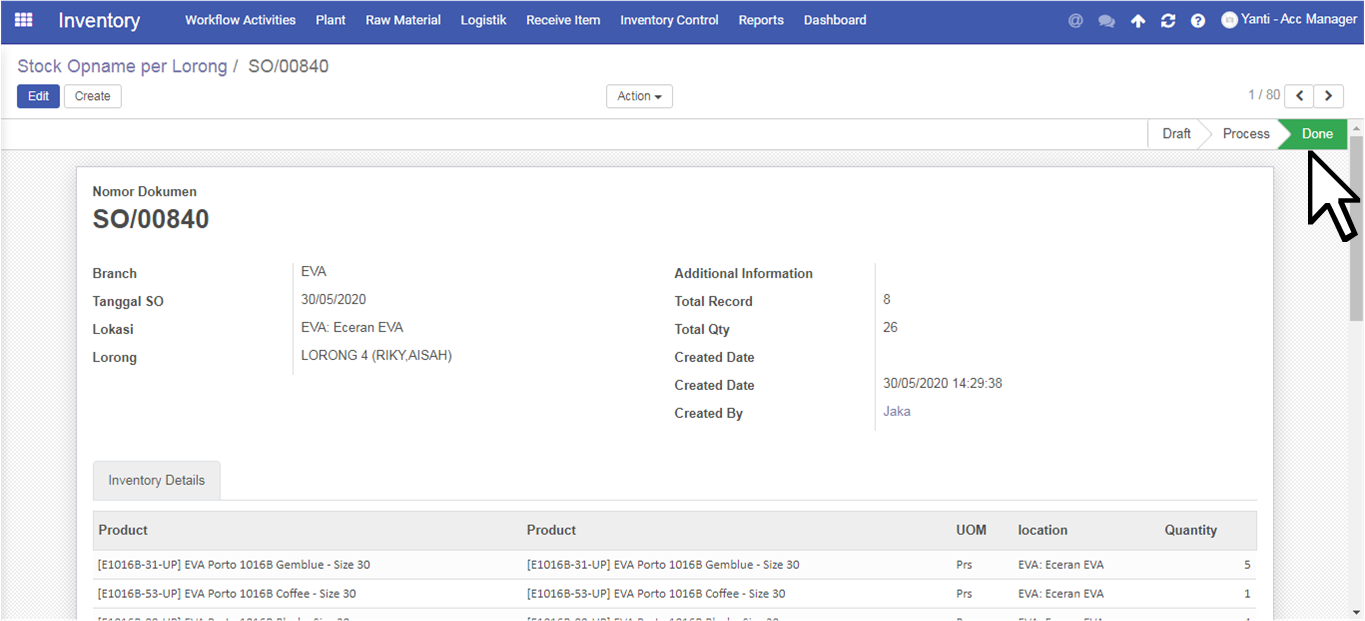
Task: Click the @ mentions icon
Action: coord(1076,20)
